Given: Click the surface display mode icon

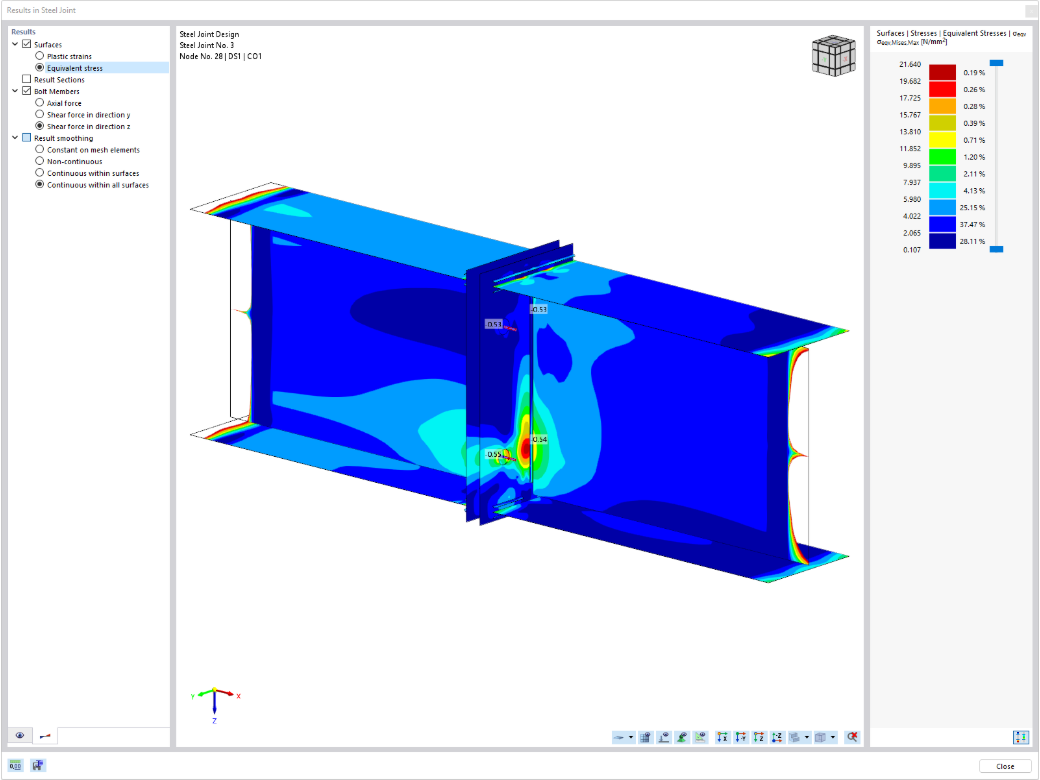Looking at the screenshot, I should 619,737.
